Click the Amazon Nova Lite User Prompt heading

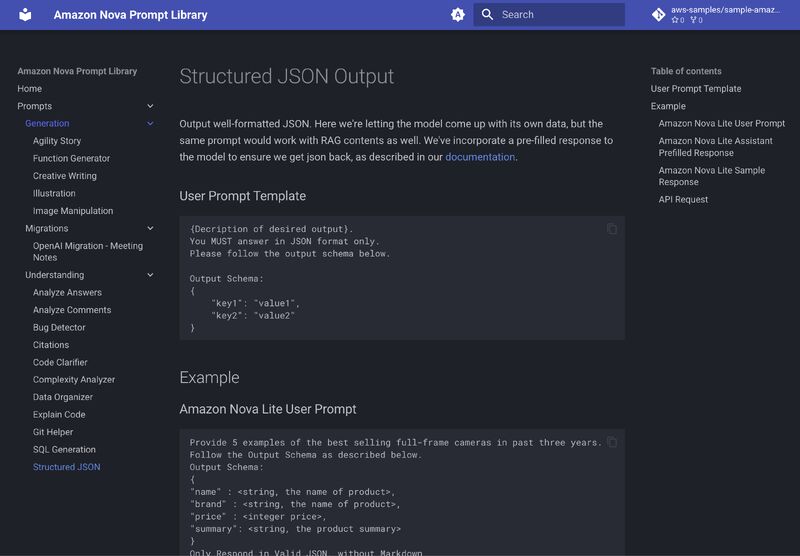(268, 409)
